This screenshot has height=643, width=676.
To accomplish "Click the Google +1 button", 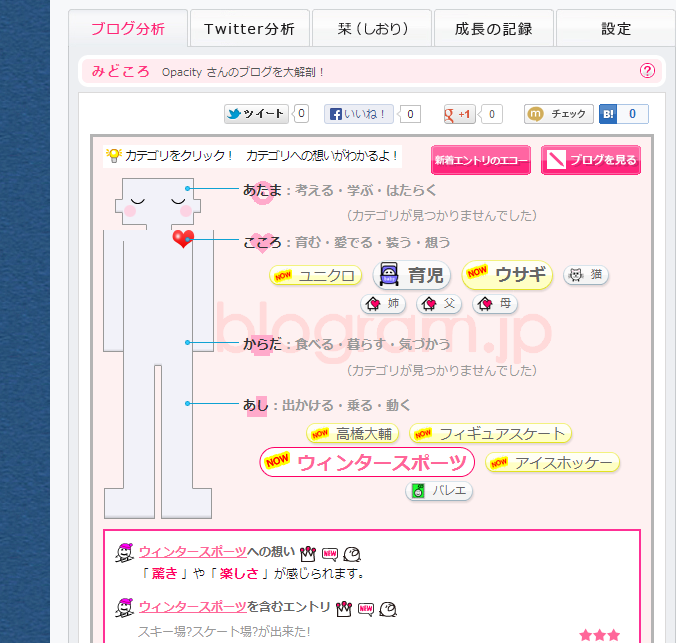I will point(459,114).
